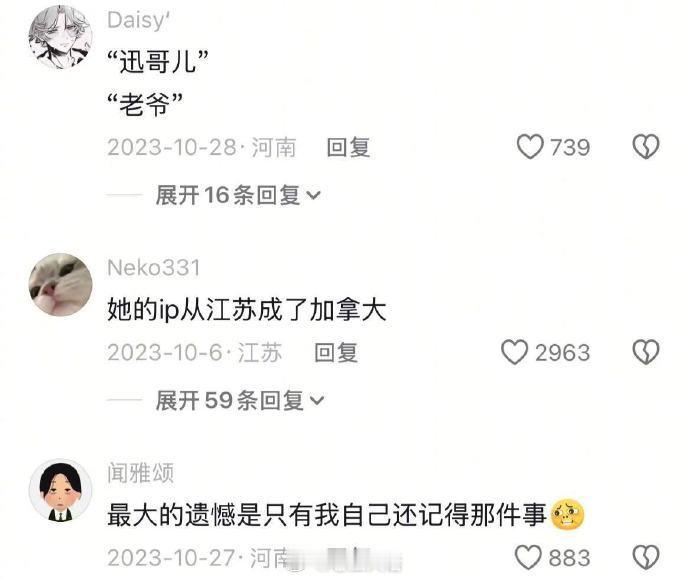Like 闻雅颂's comment with 883 likes
This screenshot has width=690, height=580.
point(528,557)
